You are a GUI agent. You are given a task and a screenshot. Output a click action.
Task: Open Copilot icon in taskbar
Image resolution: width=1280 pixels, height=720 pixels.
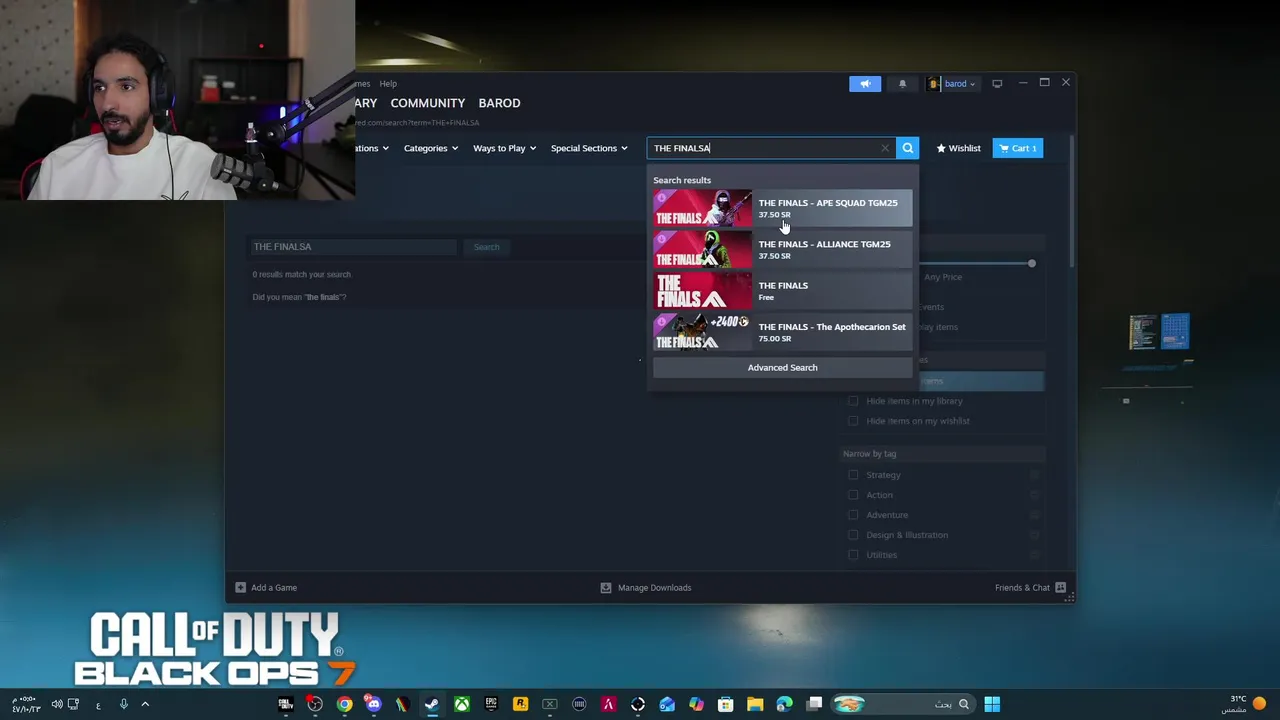[696, 704]
